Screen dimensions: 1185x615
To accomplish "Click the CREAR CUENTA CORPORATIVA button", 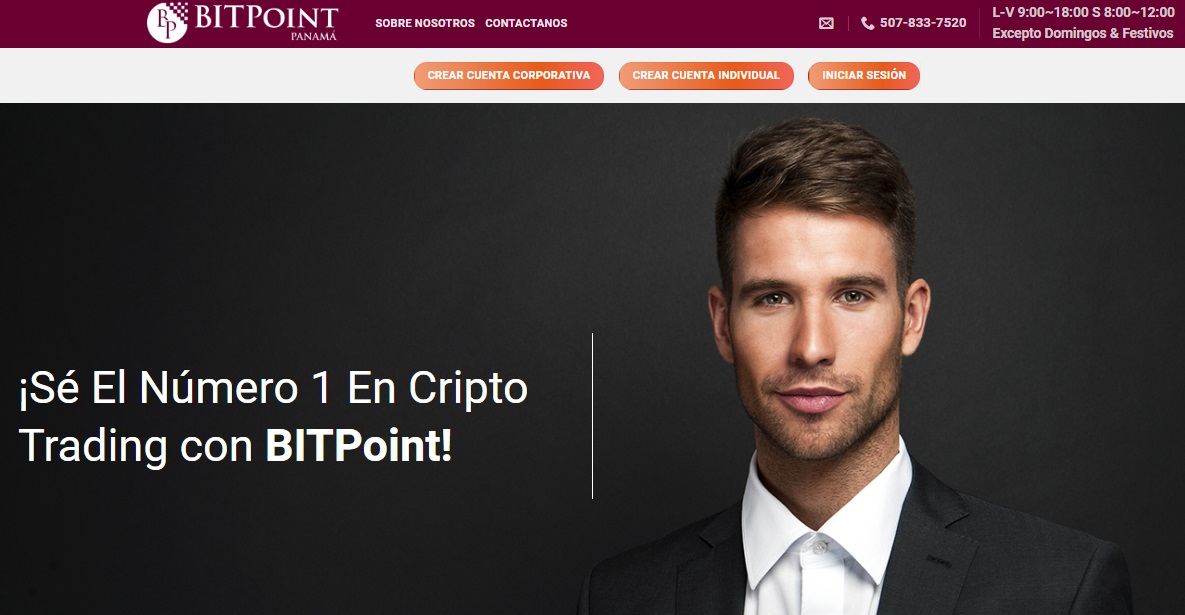I will pyautogui.click(x=509, y=76).
